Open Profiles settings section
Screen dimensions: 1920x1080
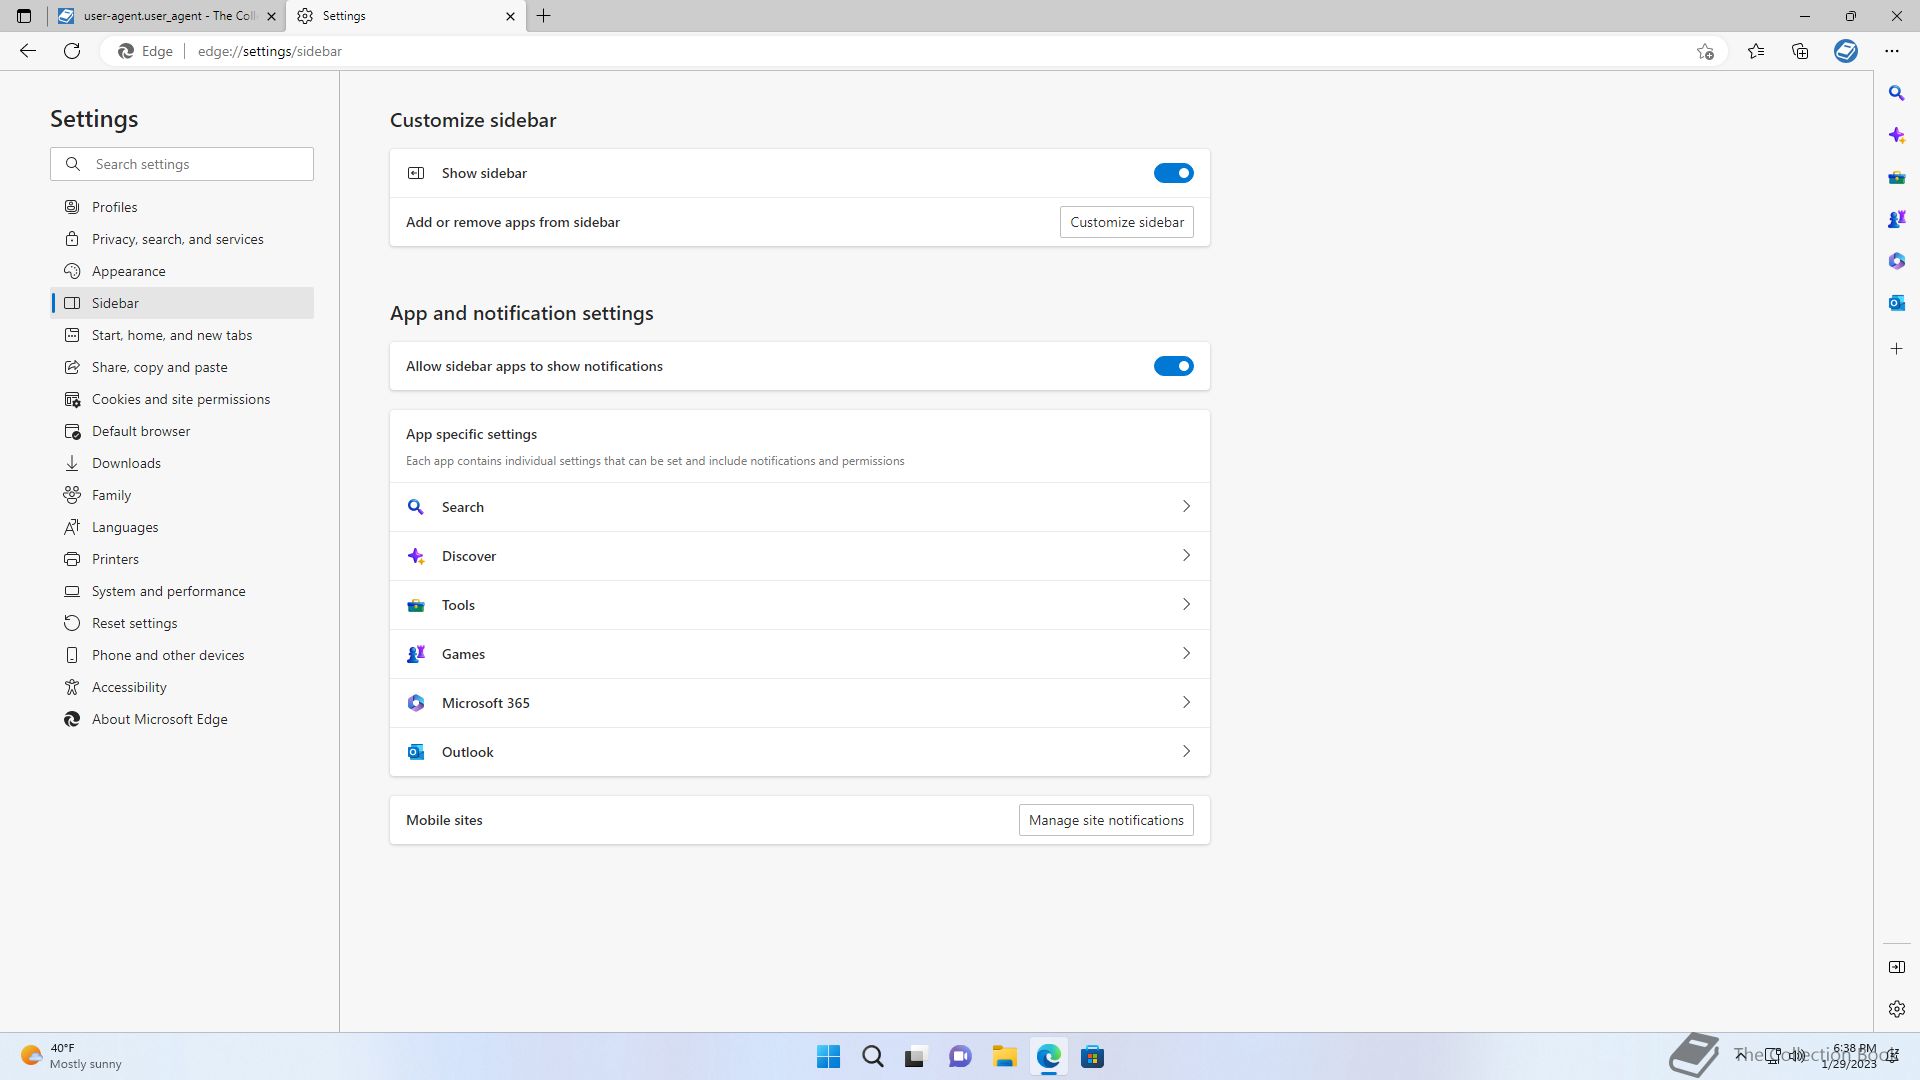tap(182, 207)
